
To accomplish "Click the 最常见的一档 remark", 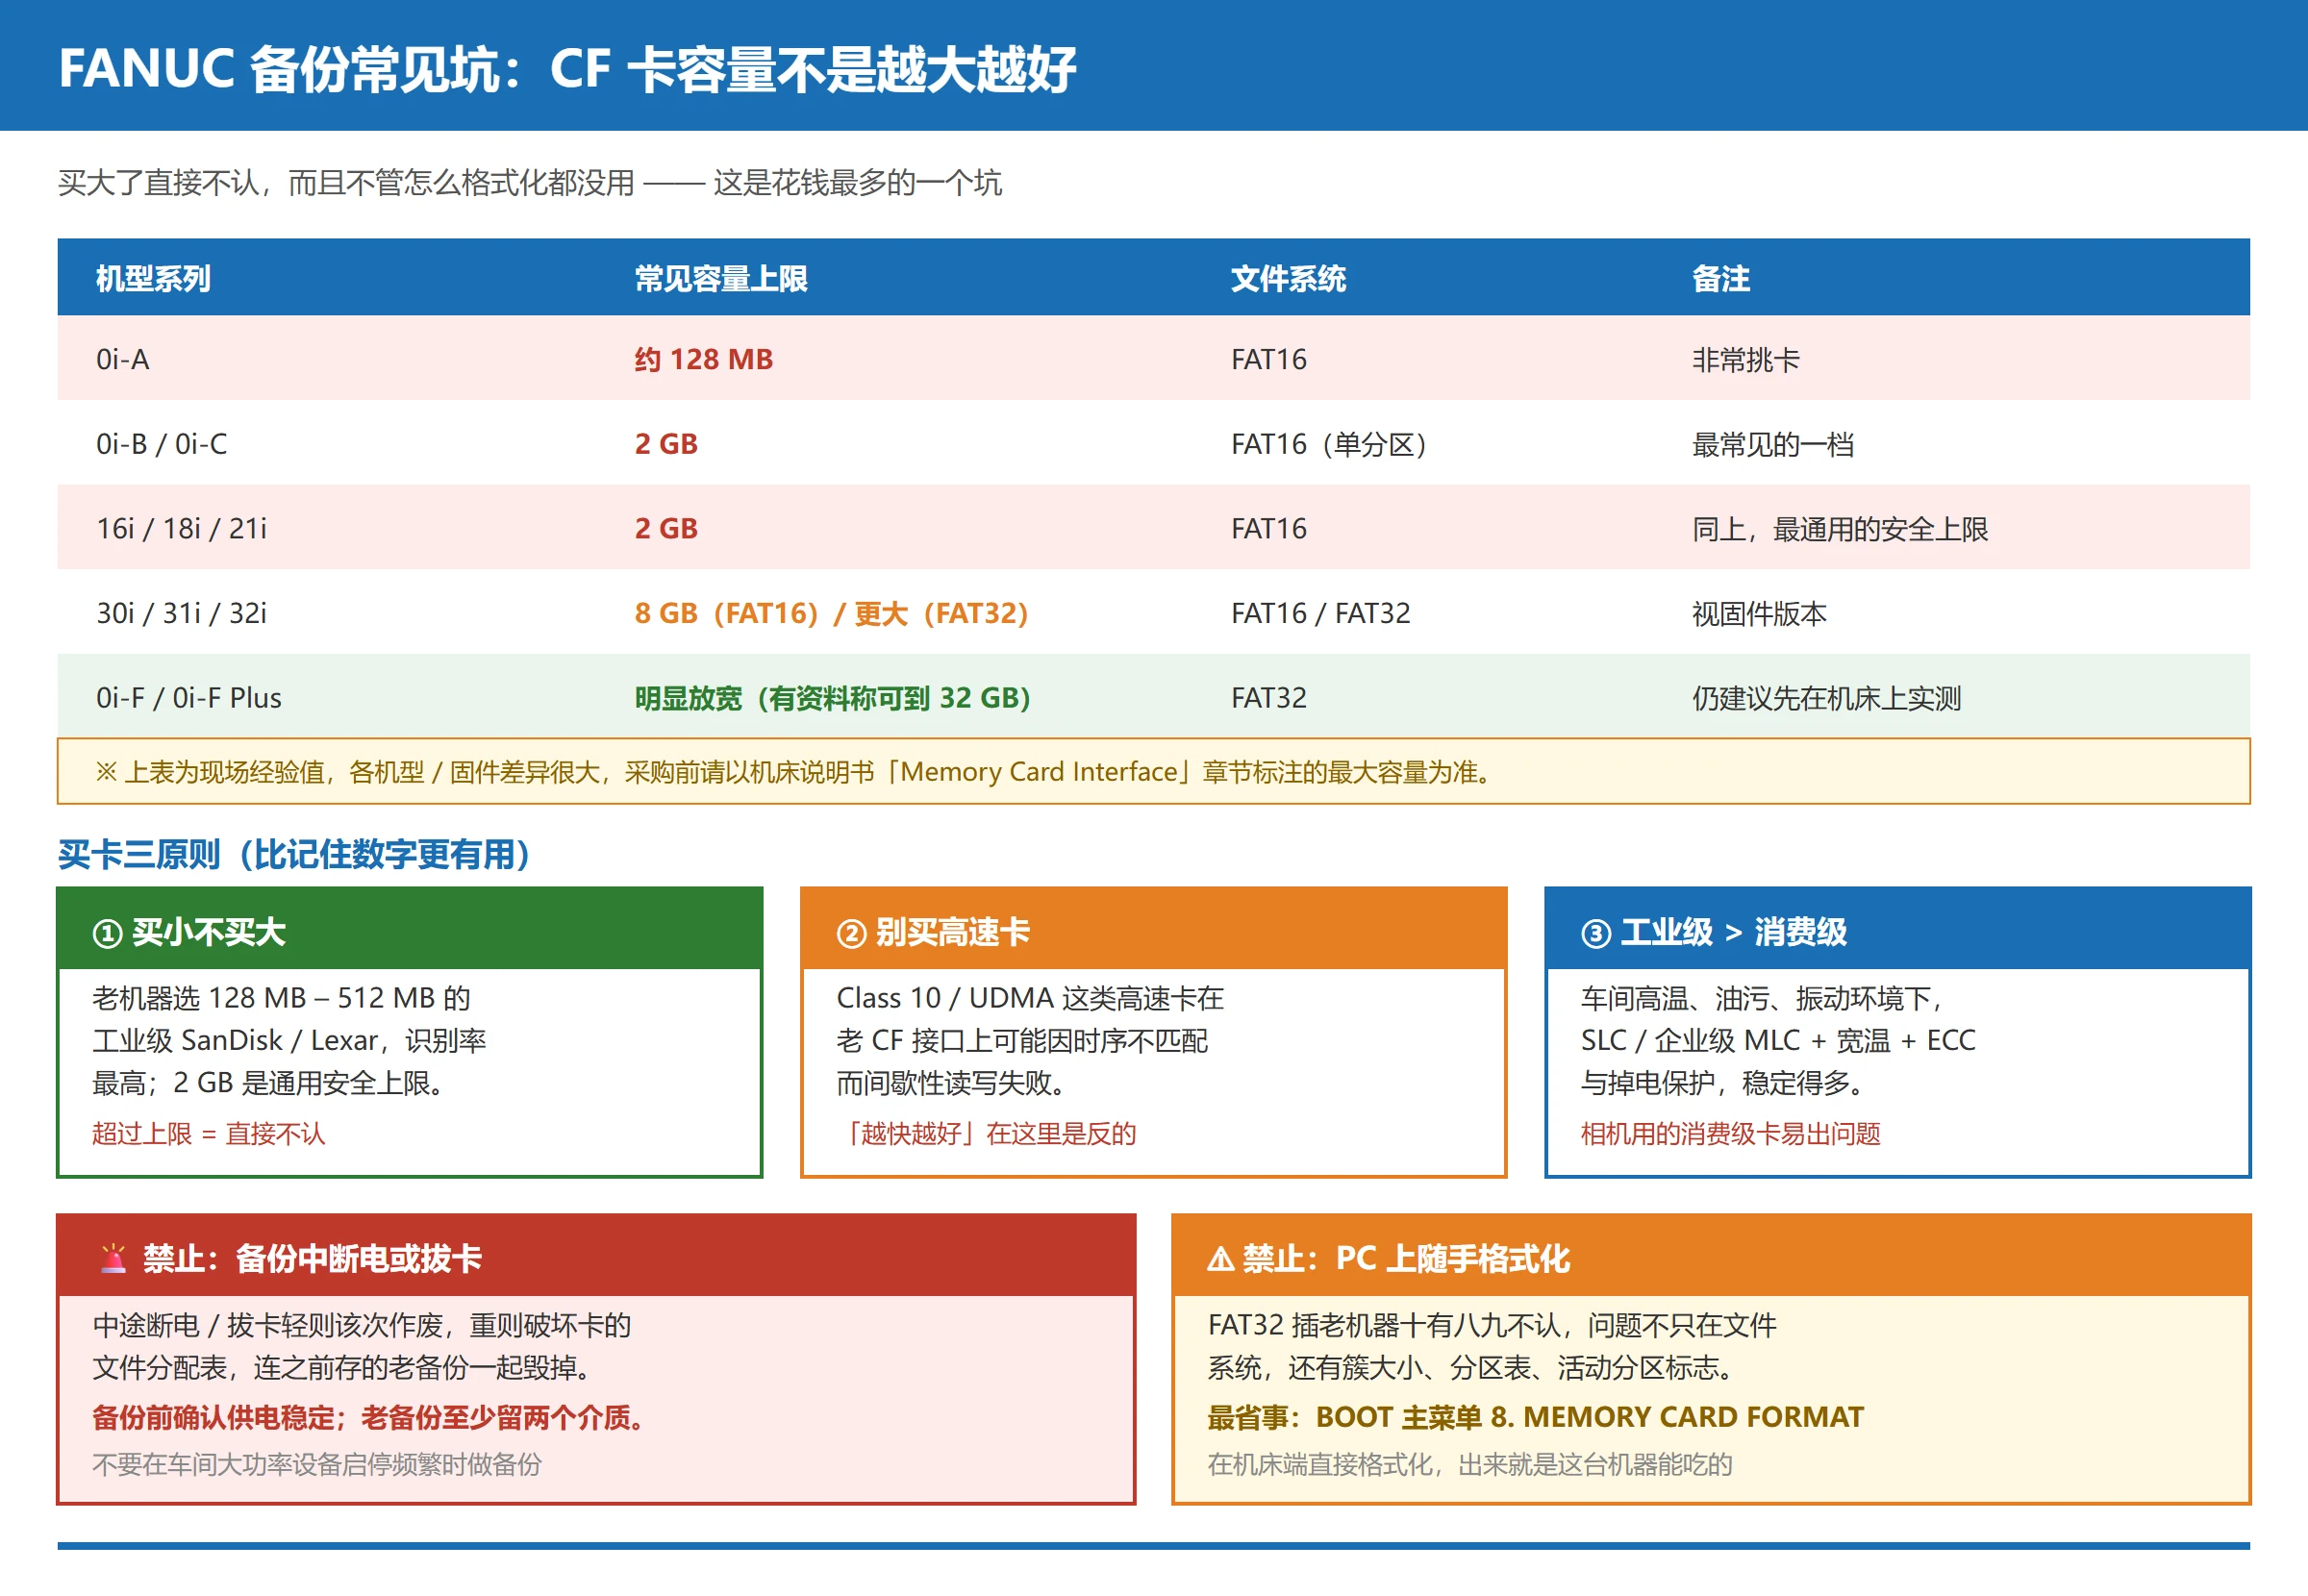I will pos(1773,444).
